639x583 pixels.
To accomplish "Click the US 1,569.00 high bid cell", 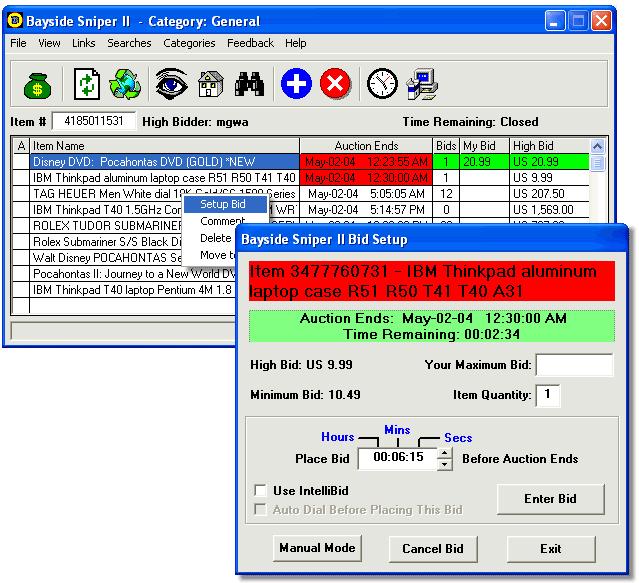I will tap(549, 210).
